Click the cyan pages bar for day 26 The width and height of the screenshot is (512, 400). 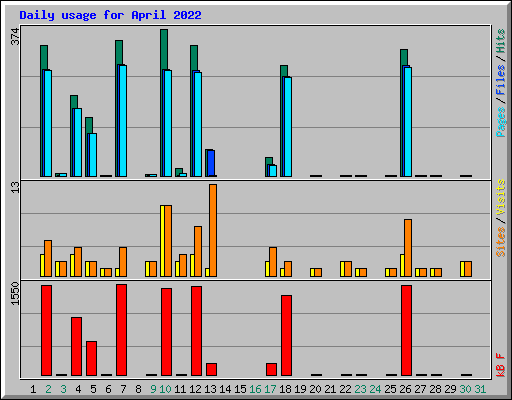click(x=408, y=122)
